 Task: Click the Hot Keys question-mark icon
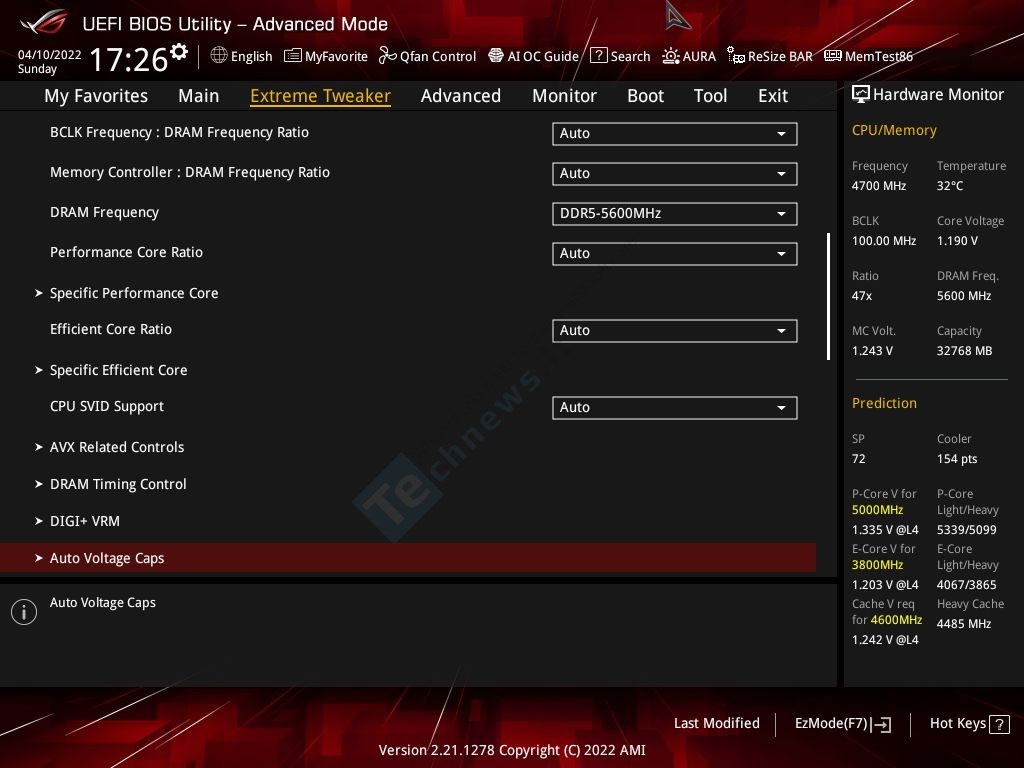[x=999, y=724]
